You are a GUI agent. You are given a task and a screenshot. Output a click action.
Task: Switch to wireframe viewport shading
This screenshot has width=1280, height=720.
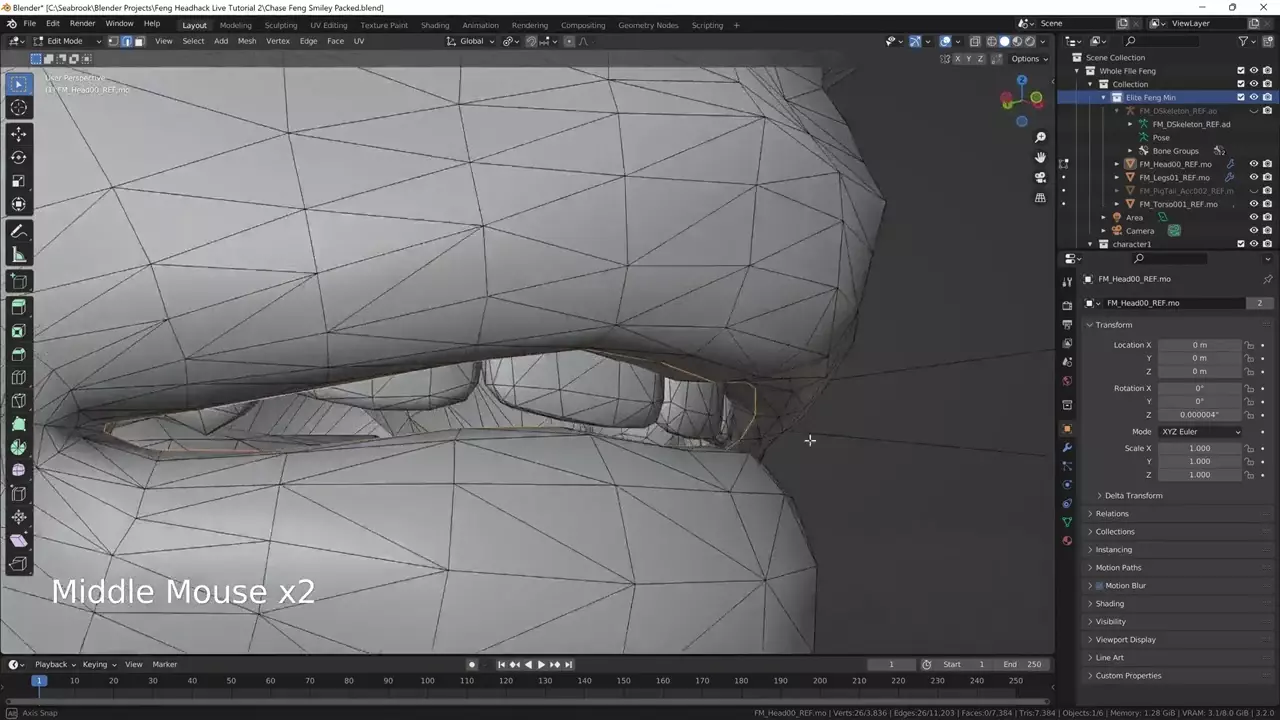[991, 41]
